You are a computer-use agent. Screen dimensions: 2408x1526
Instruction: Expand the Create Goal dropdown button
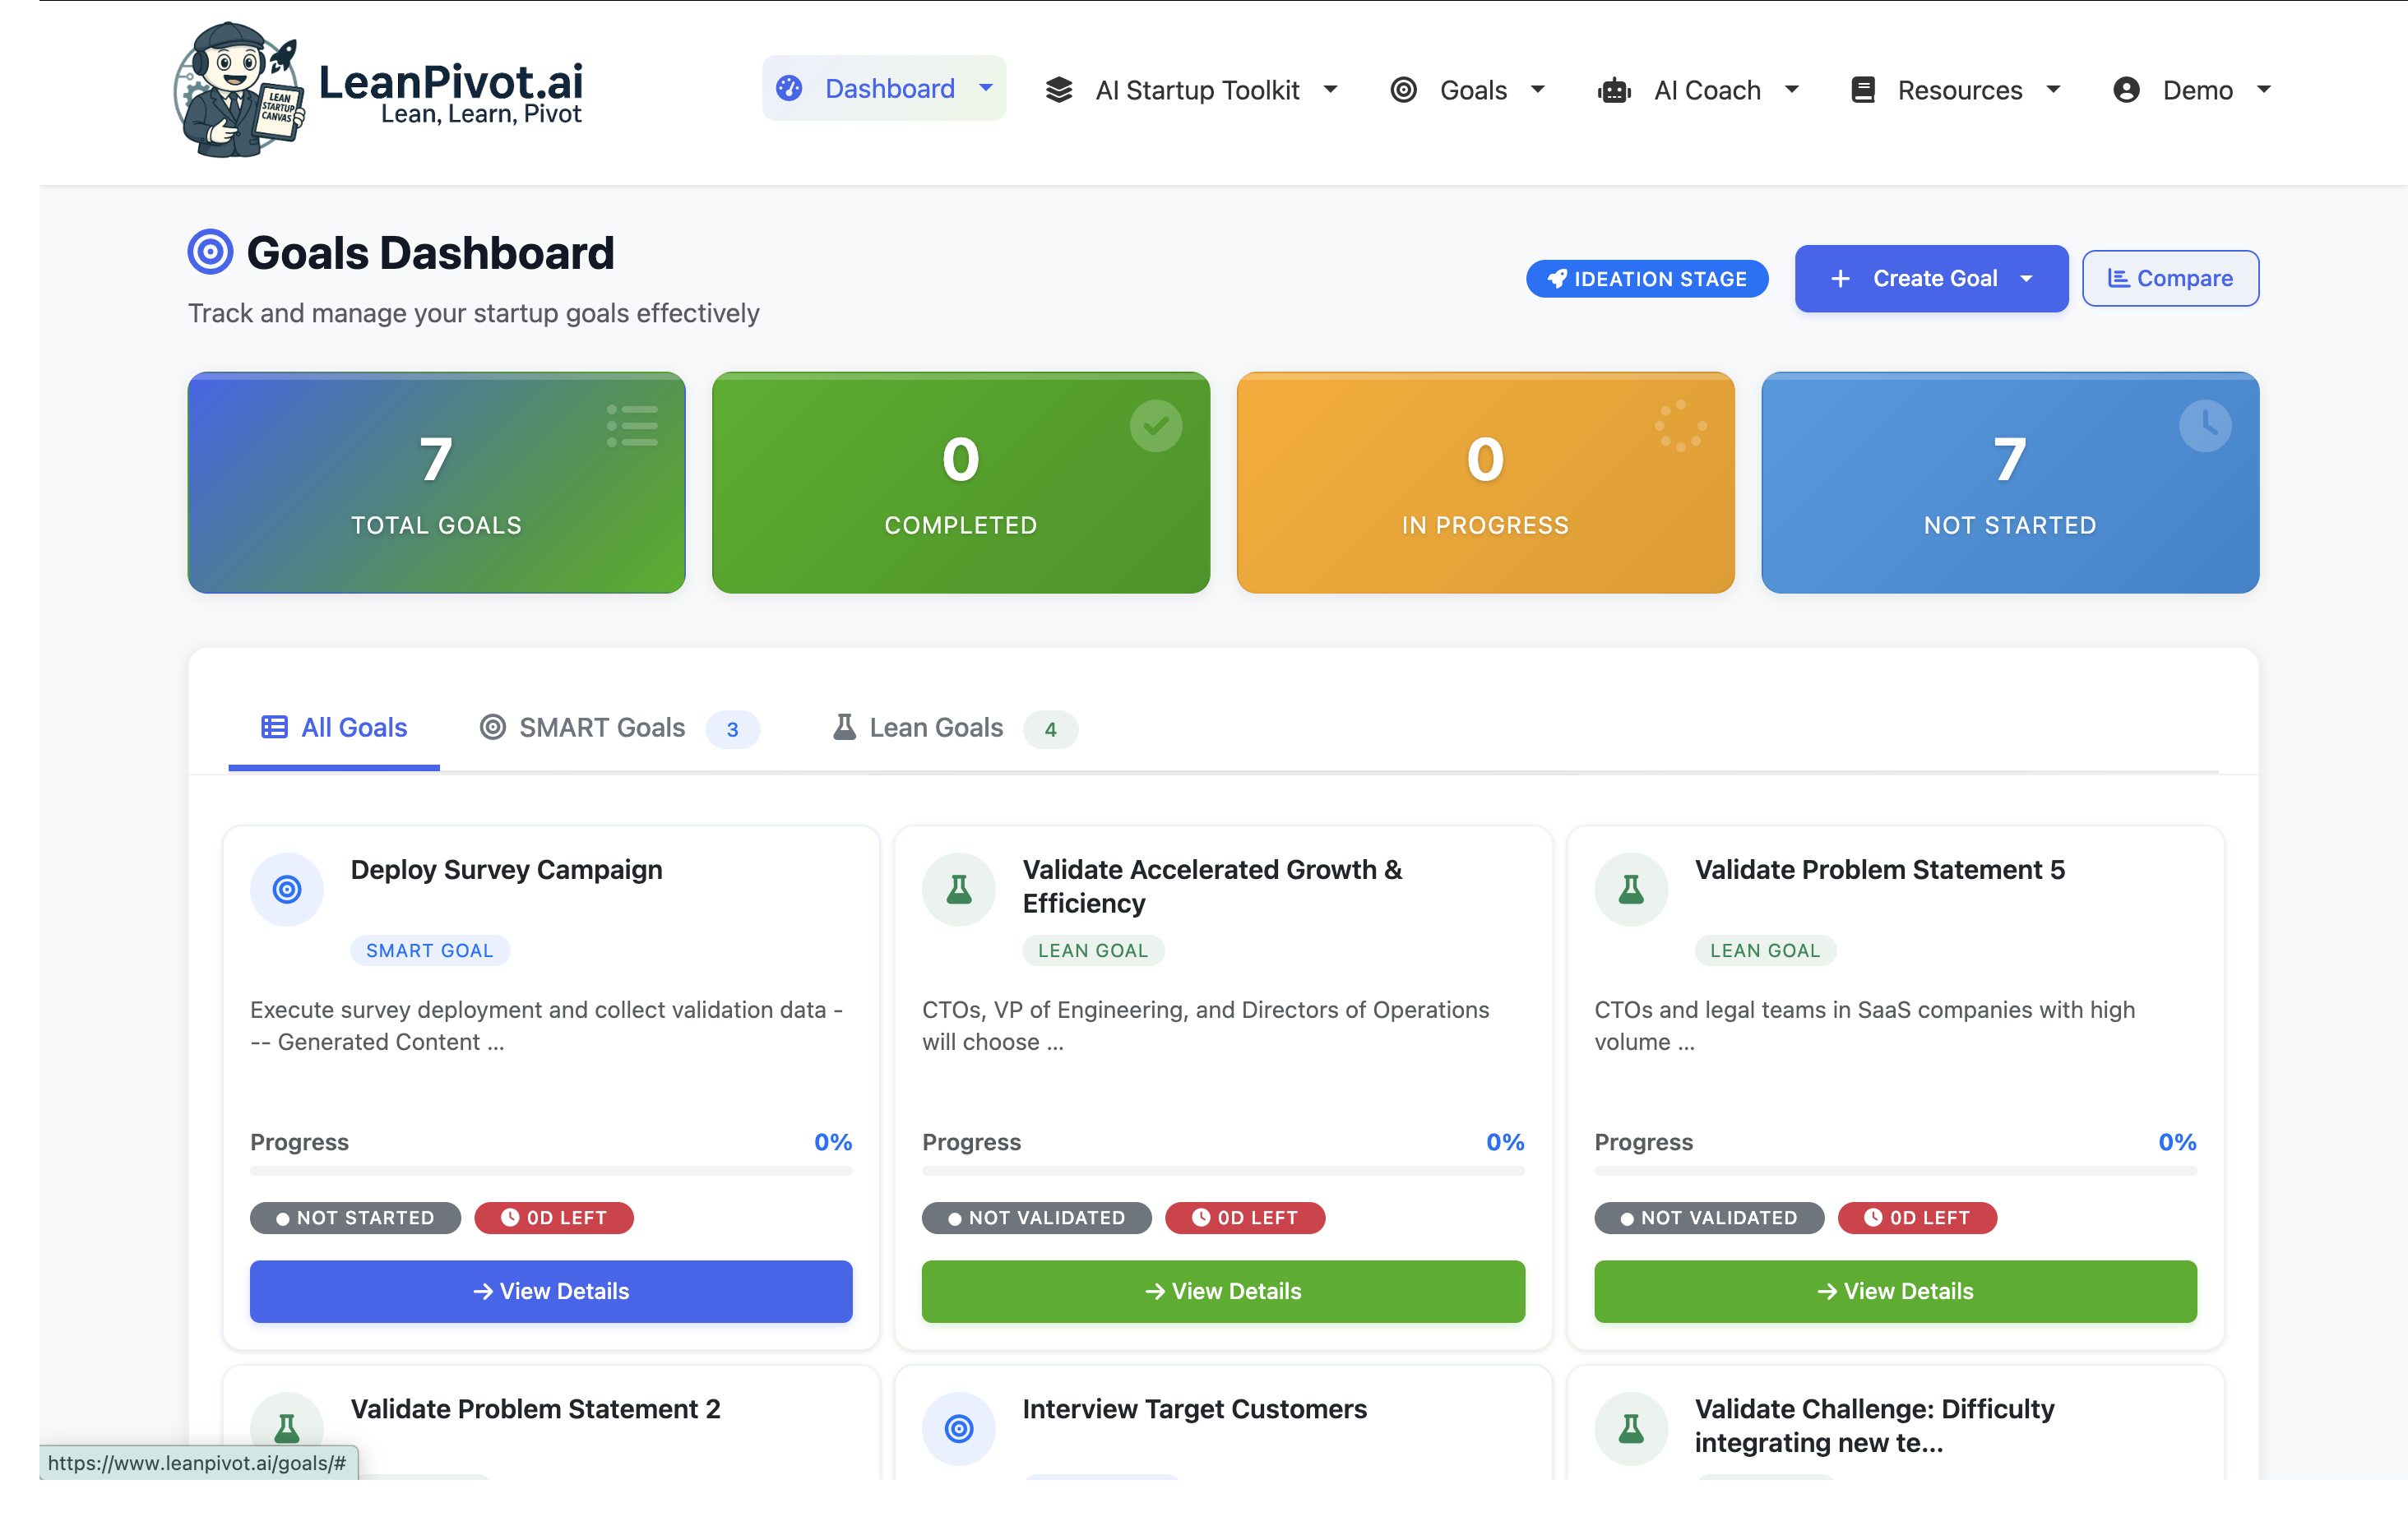click(1930, 278)
